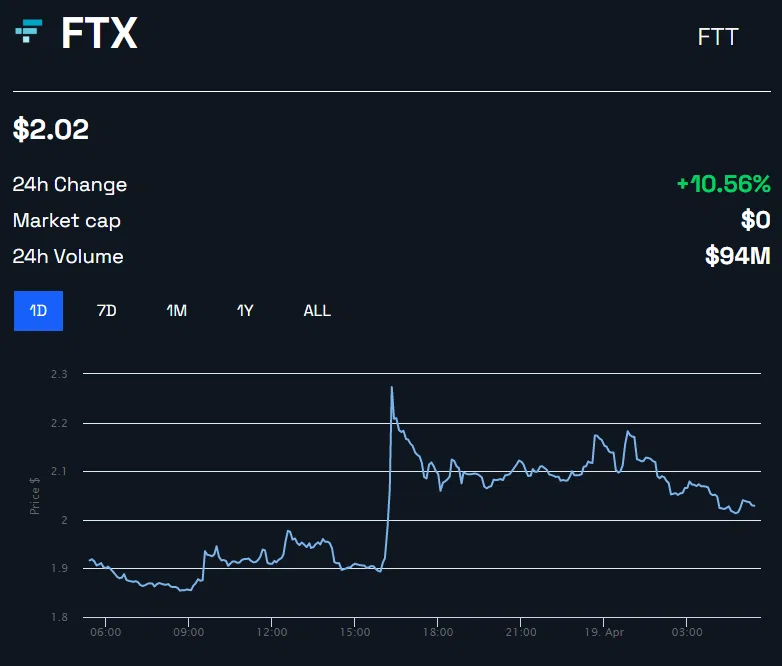This screenshot has width=782, height=666.
Task: Click the FTT ticker symbol
Action: pyautogui.click(x=718, y=37)
